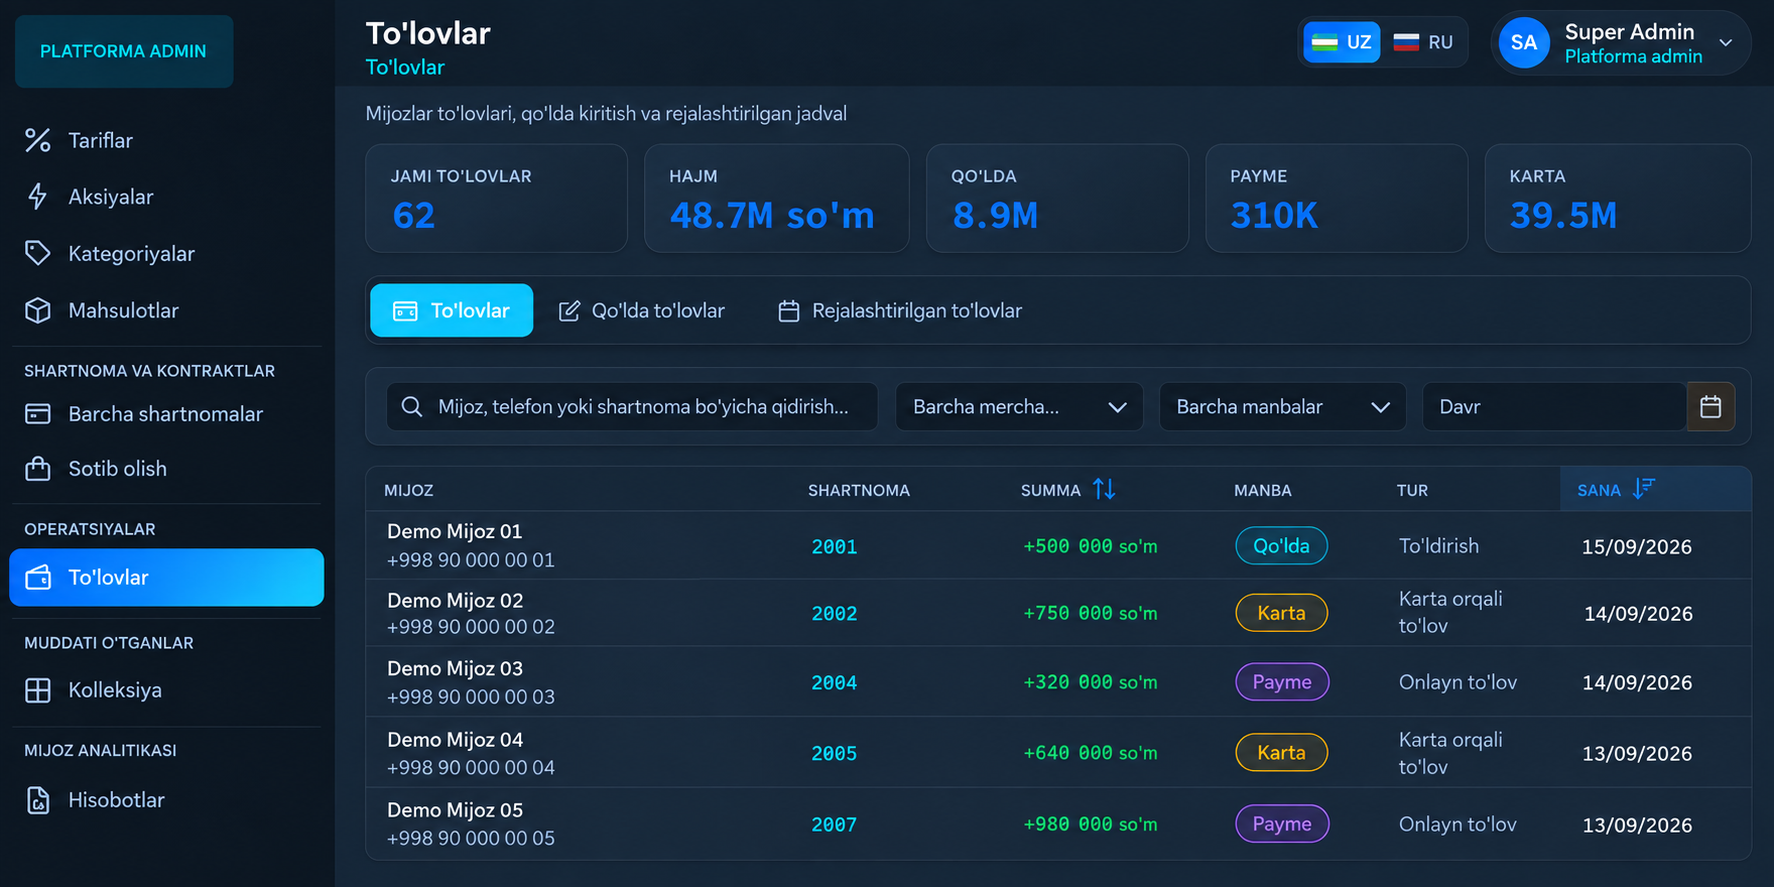
Task: Click the +980 000 so'm amount
Action: (x=1090, y=825)
